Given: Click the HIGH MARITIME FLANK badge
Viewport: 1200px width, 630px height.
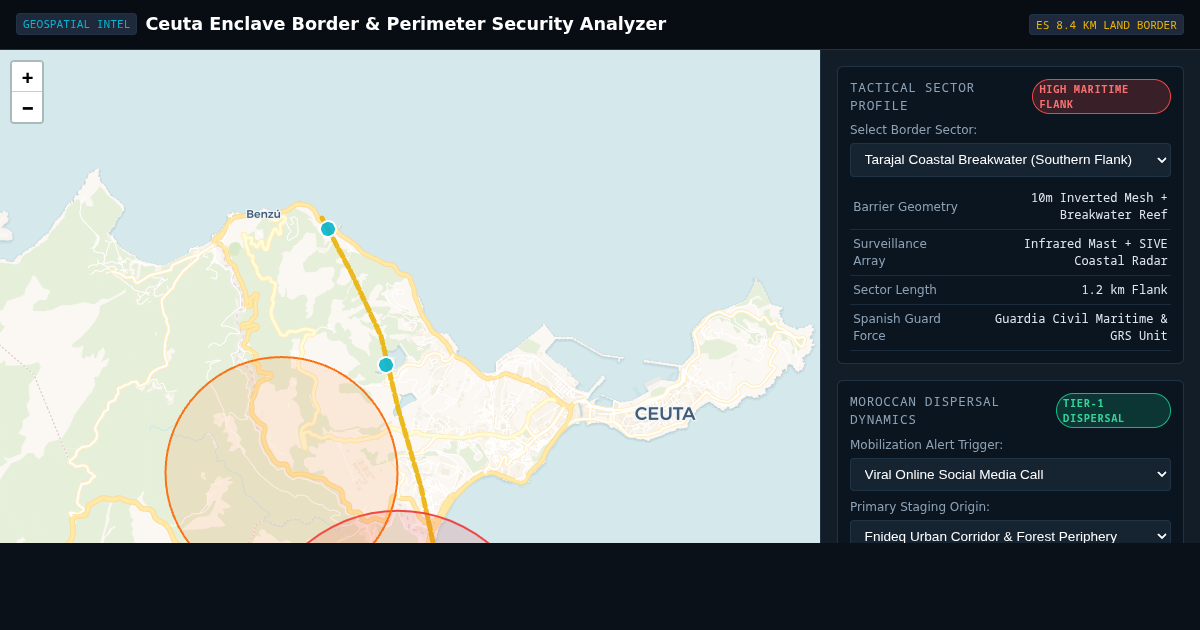Looking at the screenshot, I should [x=1101, y=97].
